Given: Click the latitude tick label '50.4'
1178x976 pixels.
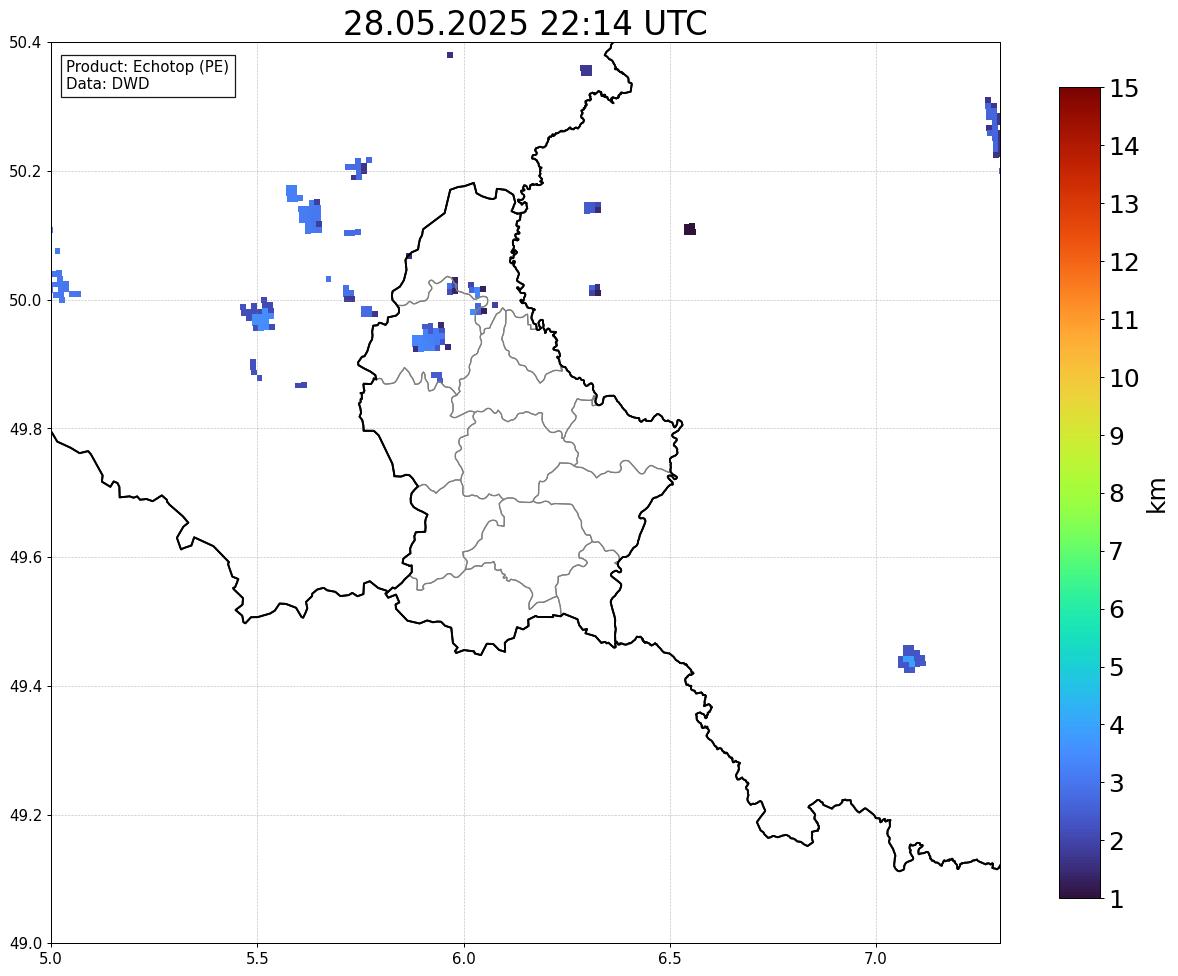Looking at the screenshot, I should 25,43.
